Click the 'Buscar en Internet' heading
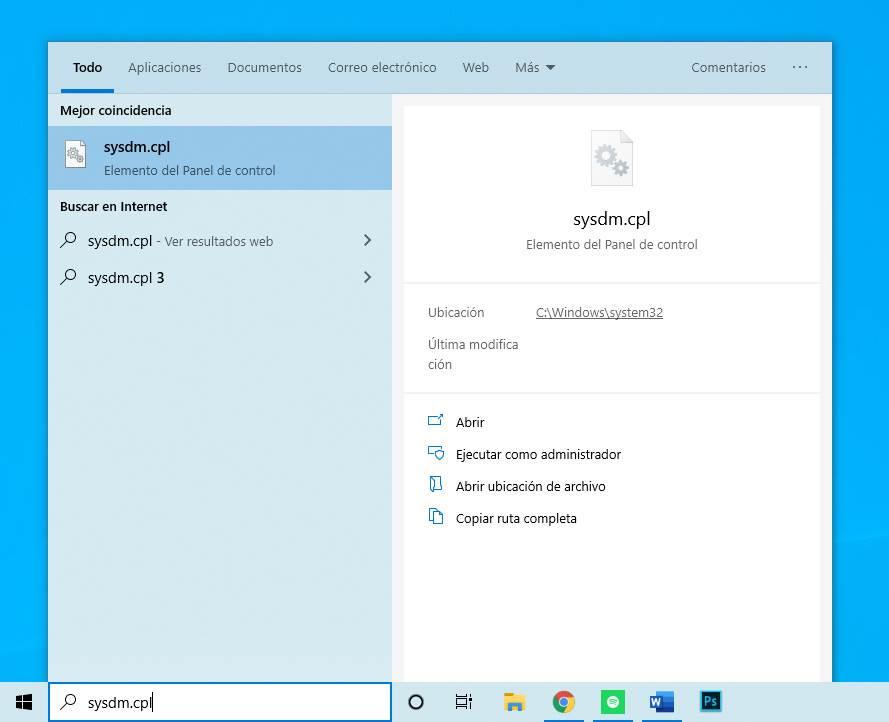This screenshot has height=722, width=889. [x=113, y=206]
